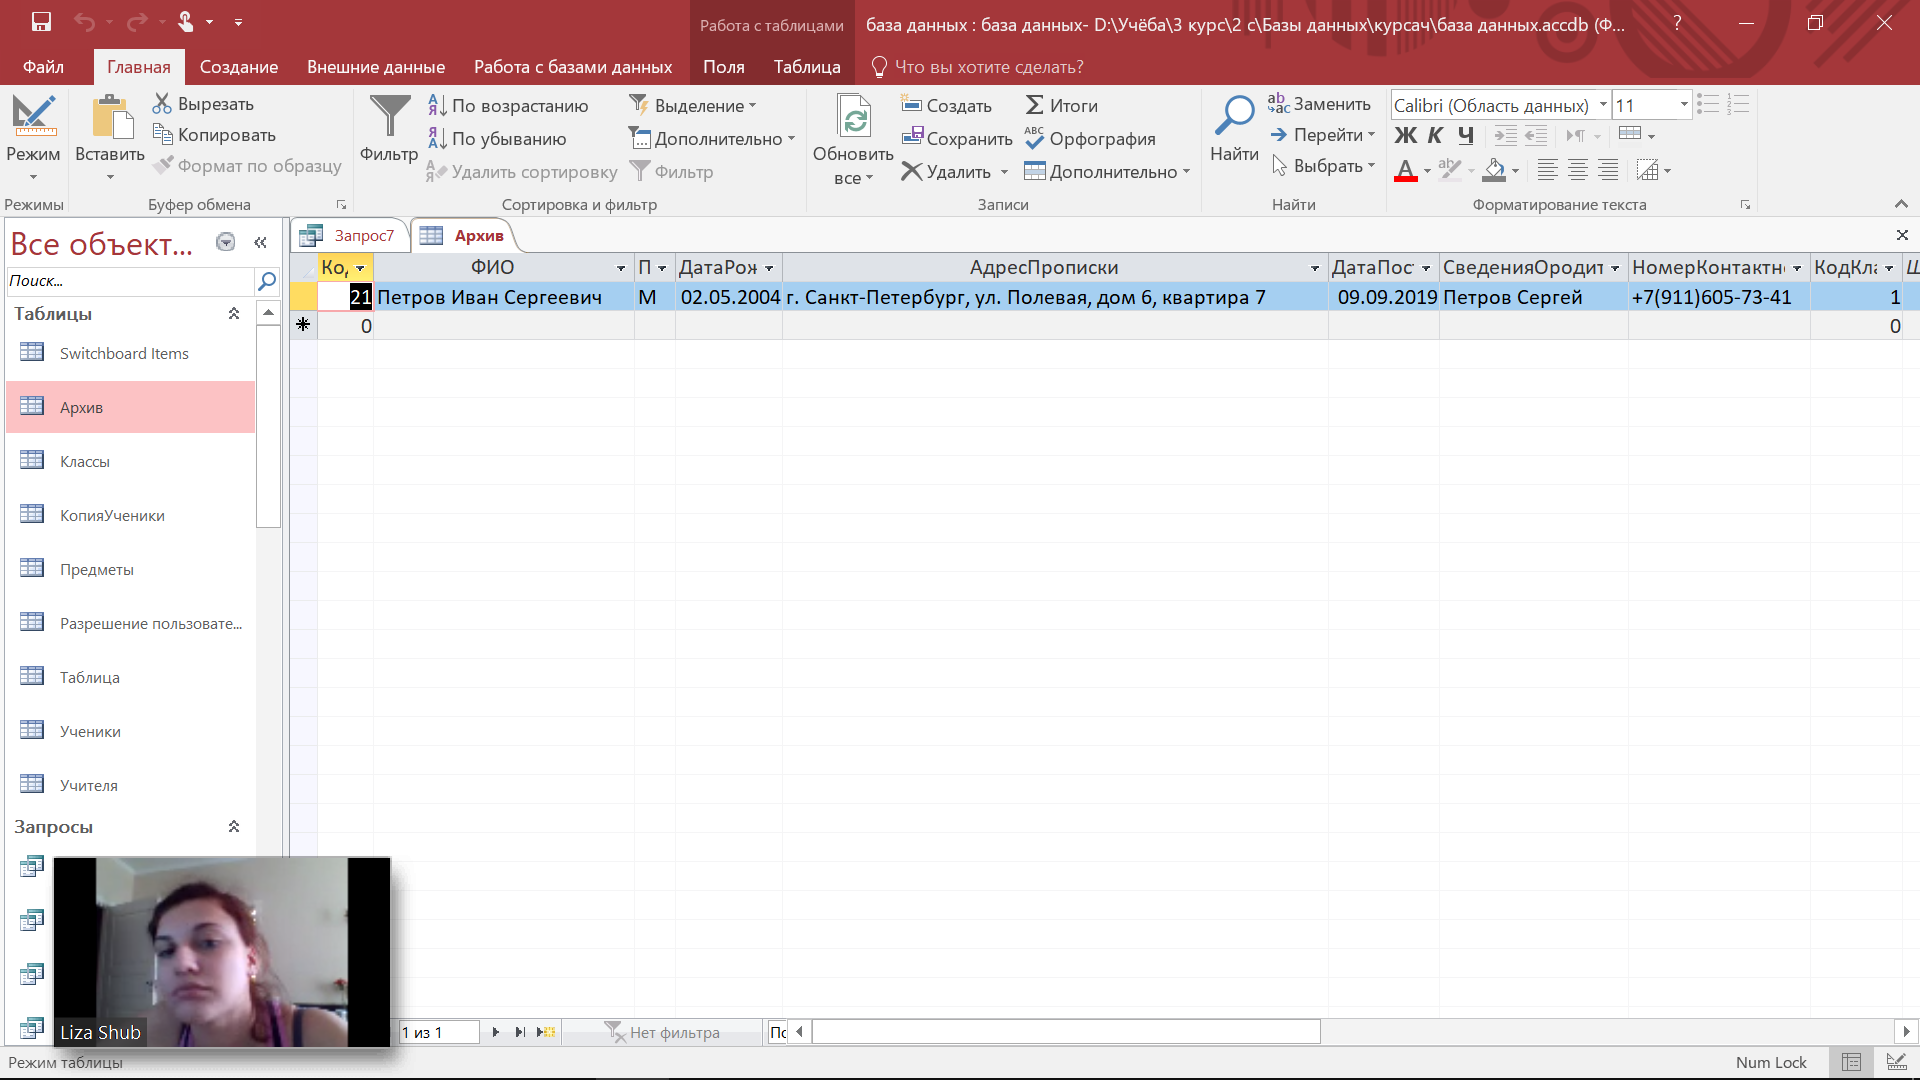Collapse the Запросы group
Viewport: 1920px width, 1080px height.
[x=234, y=827]
